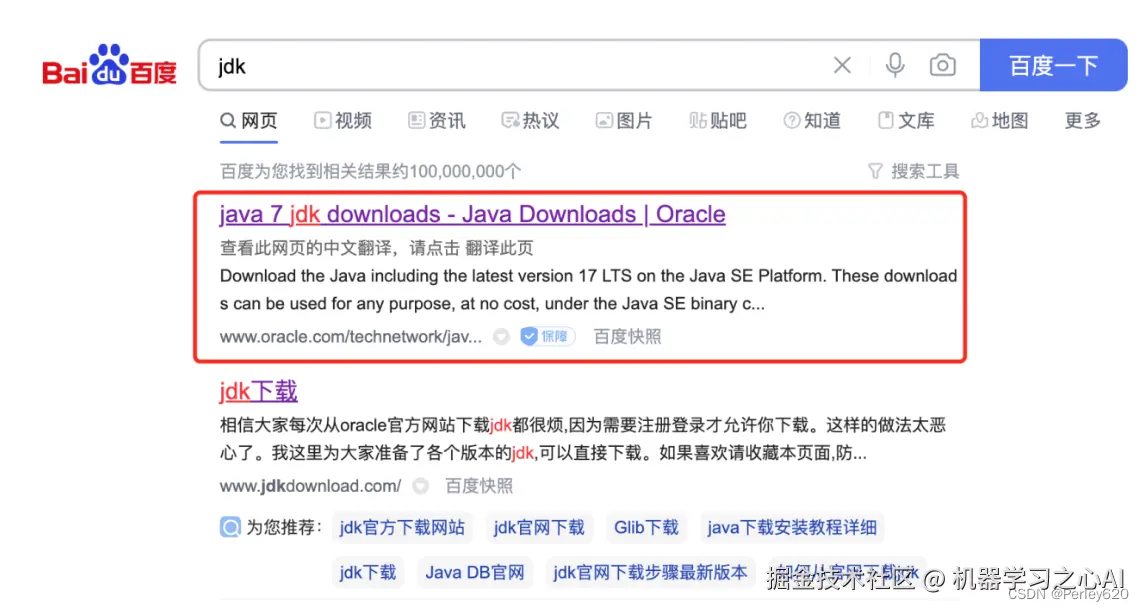Select suggestion Glib下载
This screenshot has height=611, width=1144.
(x=646, y=528)
